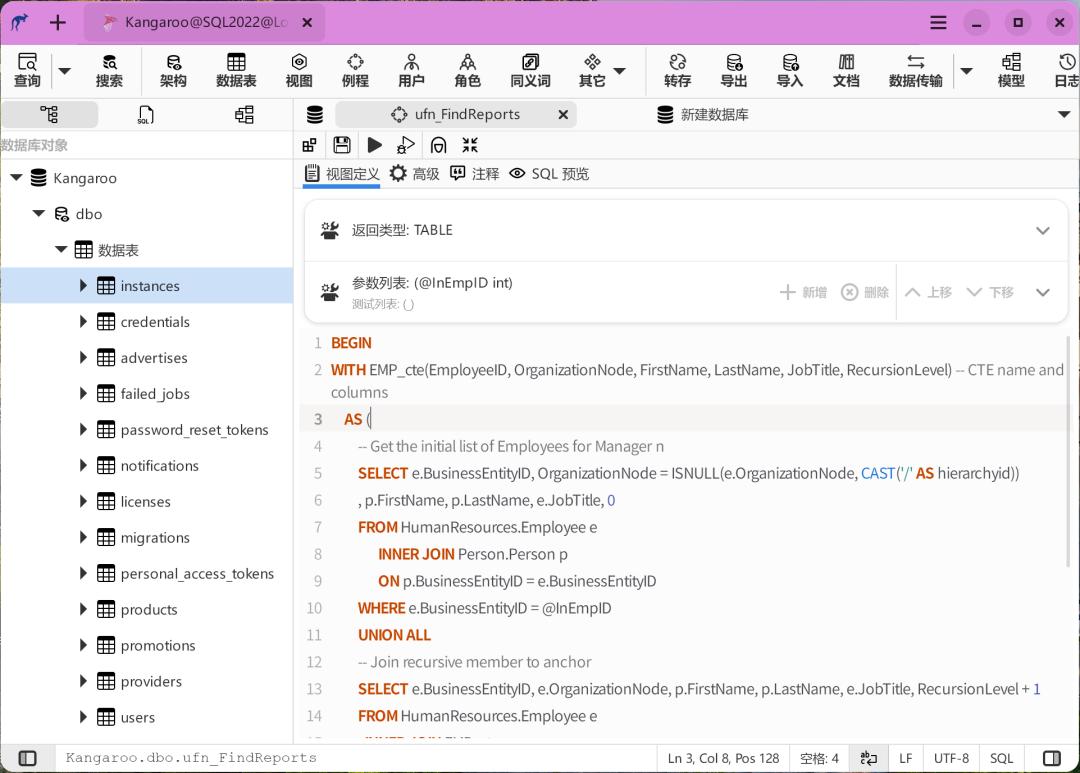Expand the instances table node
The width and height of the screenshot is (1080, 773).
tap(83, 285)
